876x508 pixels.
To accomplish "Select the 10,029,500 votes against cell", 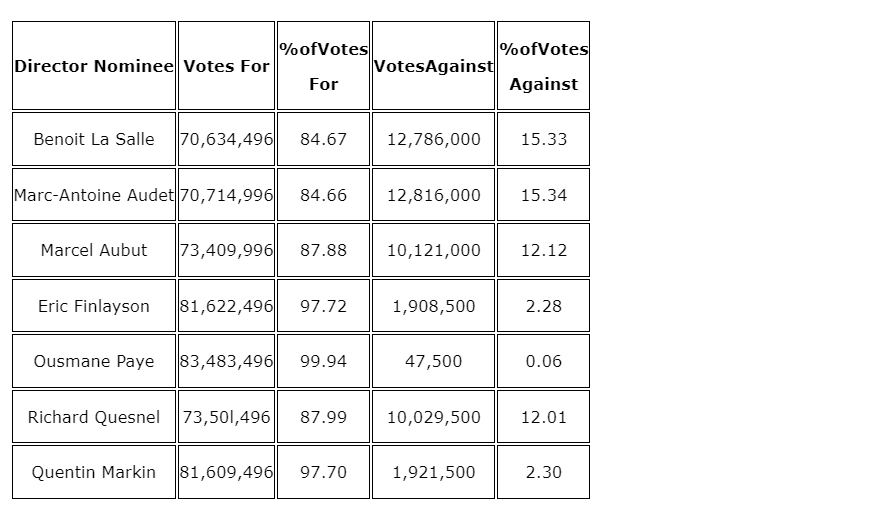I will [x=433, y=417].
